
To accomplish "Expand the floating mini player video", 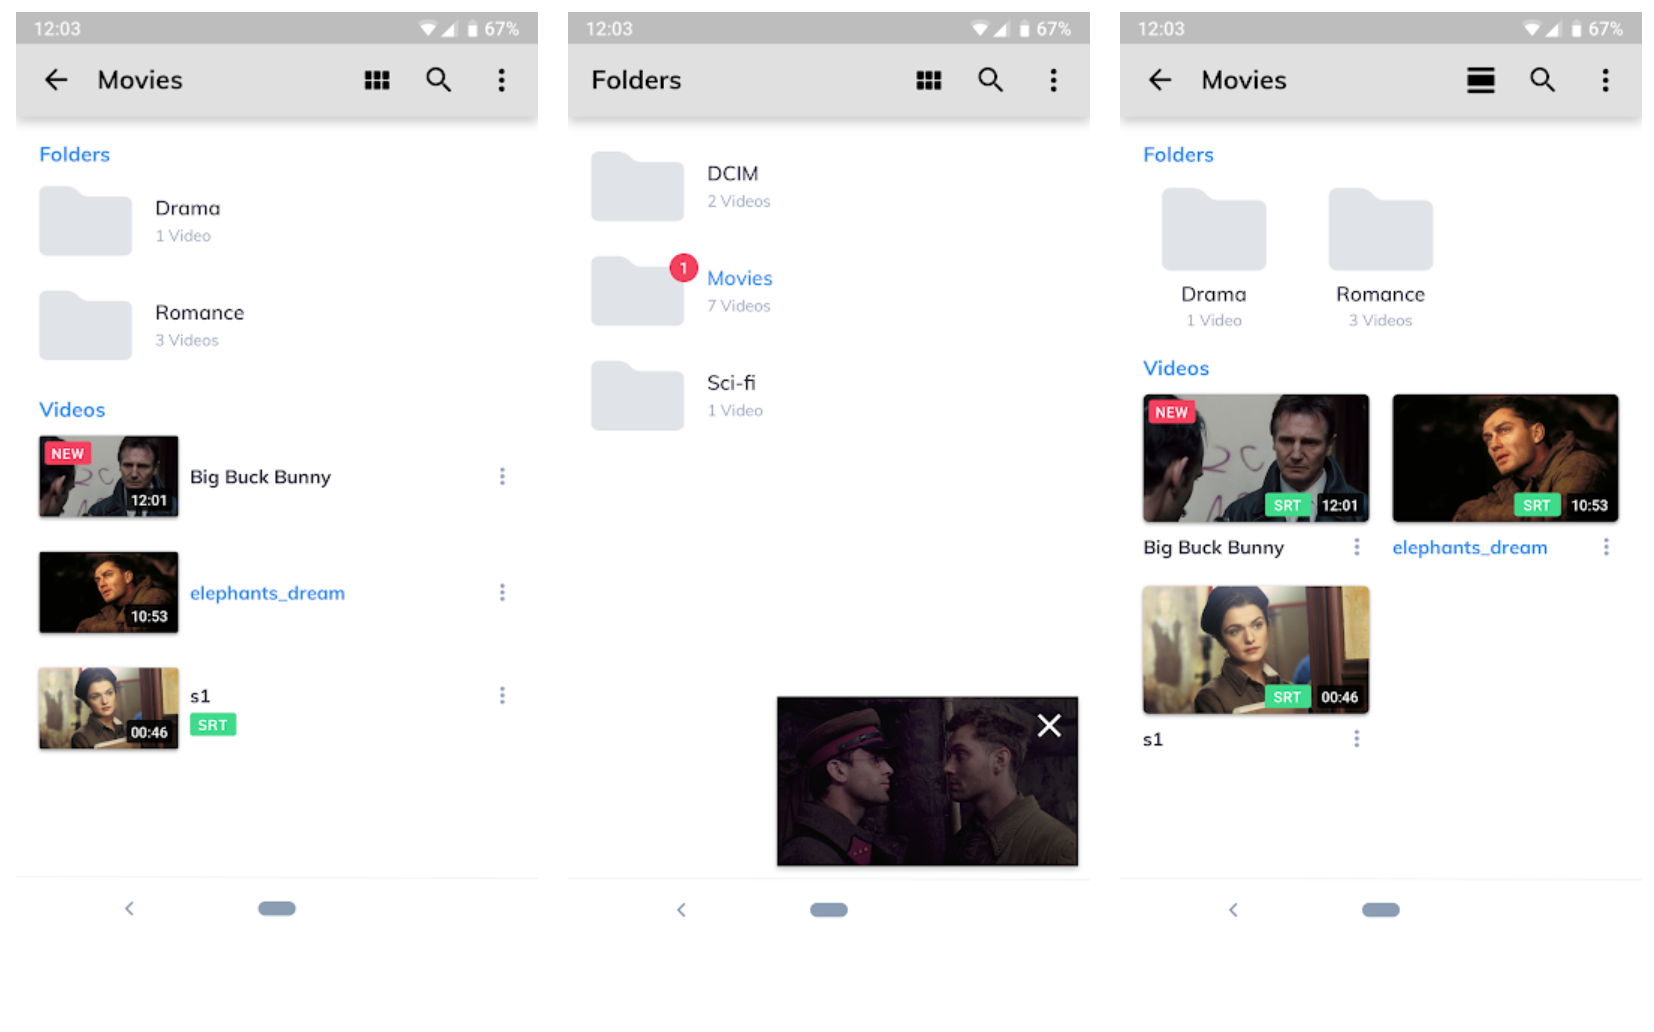I will click(927, 781).
